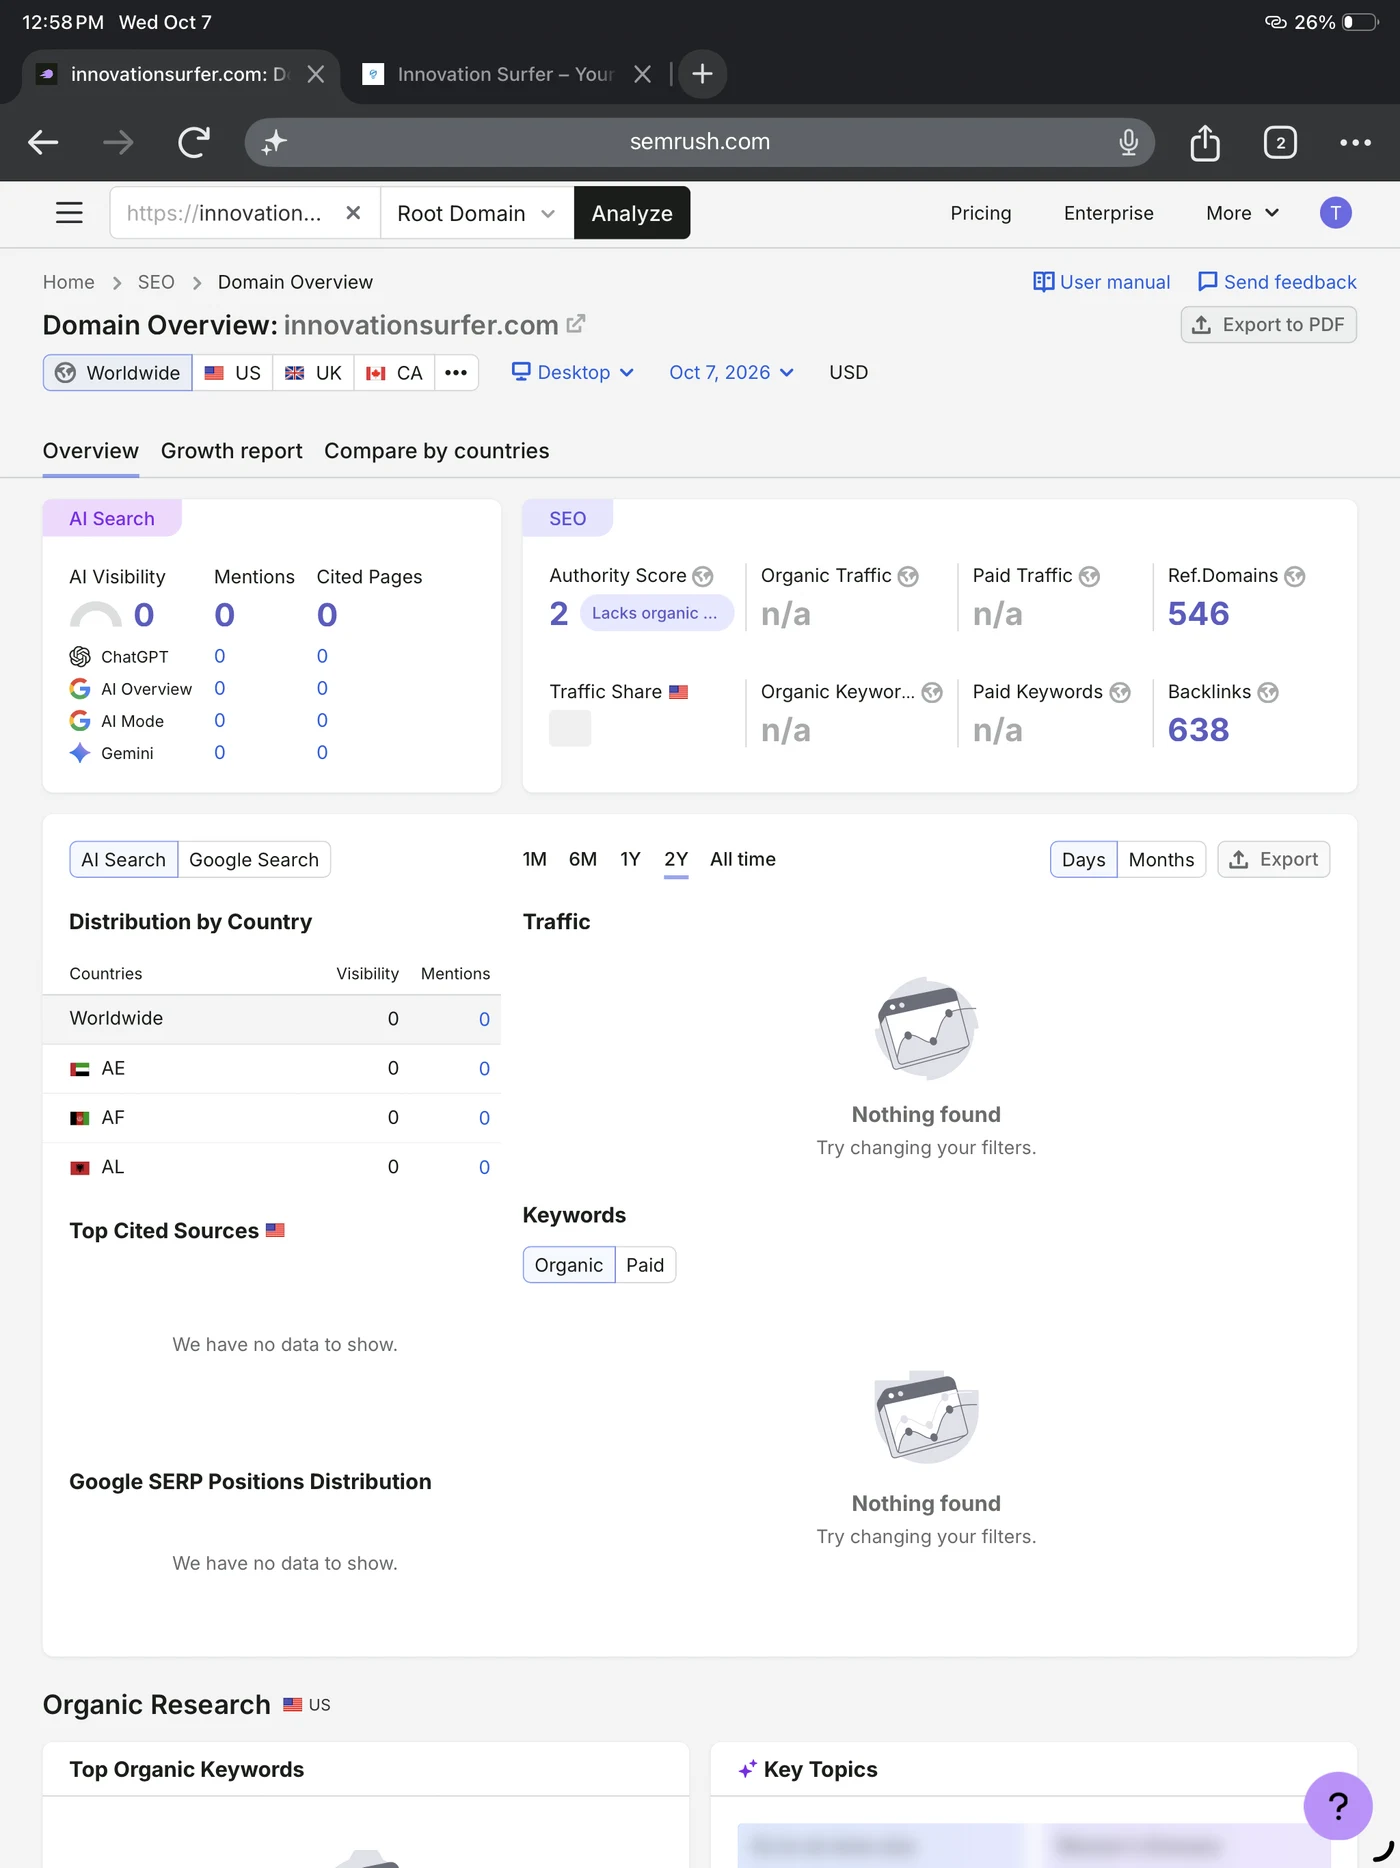Open the User manual link
1400x1868 pixels.
[1101, 282]
